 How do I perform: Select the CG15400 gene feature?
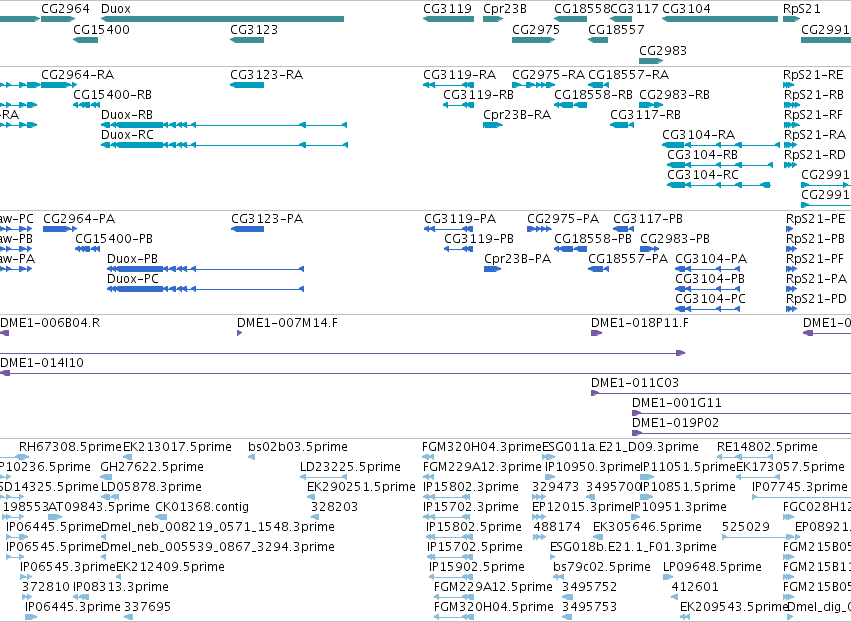point(86,40)
